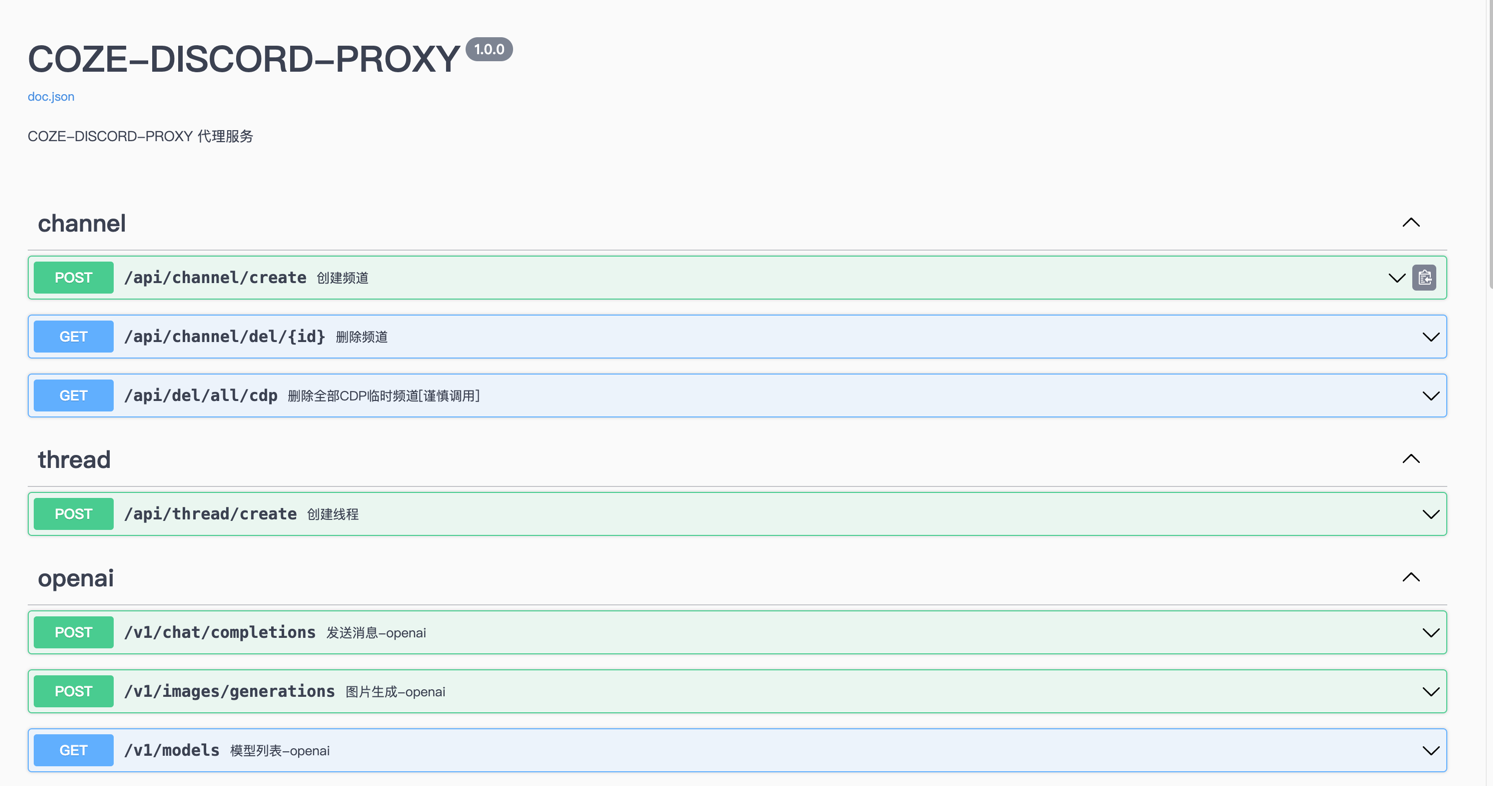Click the 创建频道 description
This screenshot has height=786, width=1493.
(343, 279)
